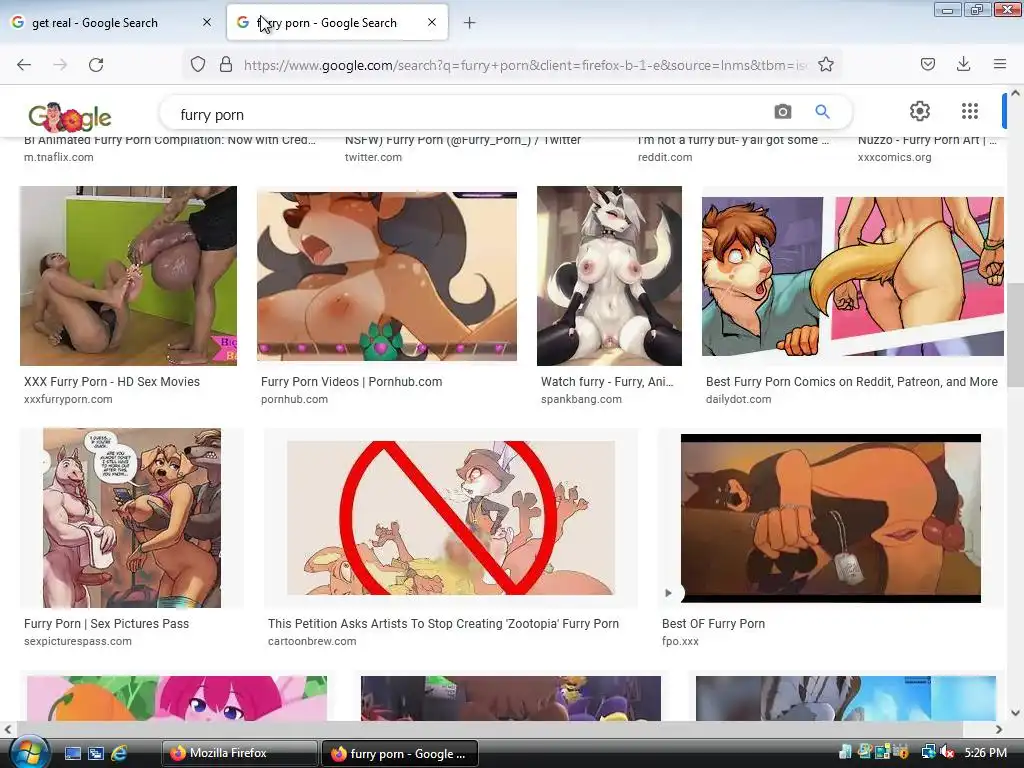The height and width of the screenshot is (768, 1024).
Task: Click the muted volume tray icon
Action: 946,753
